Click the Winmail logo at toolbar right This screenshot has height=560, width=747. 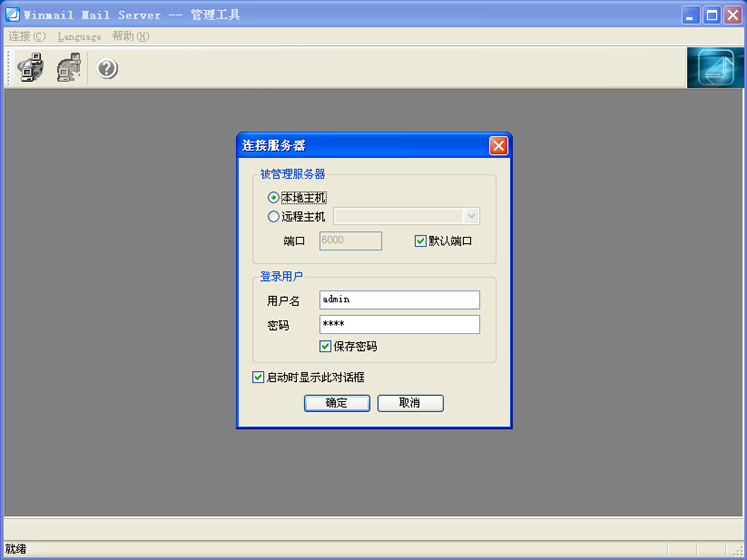tap(715, 68)
